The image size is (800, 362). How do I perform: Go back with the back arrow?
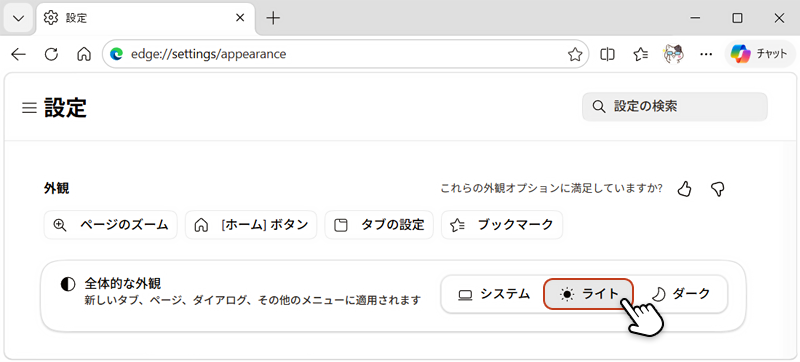(18, 54)
